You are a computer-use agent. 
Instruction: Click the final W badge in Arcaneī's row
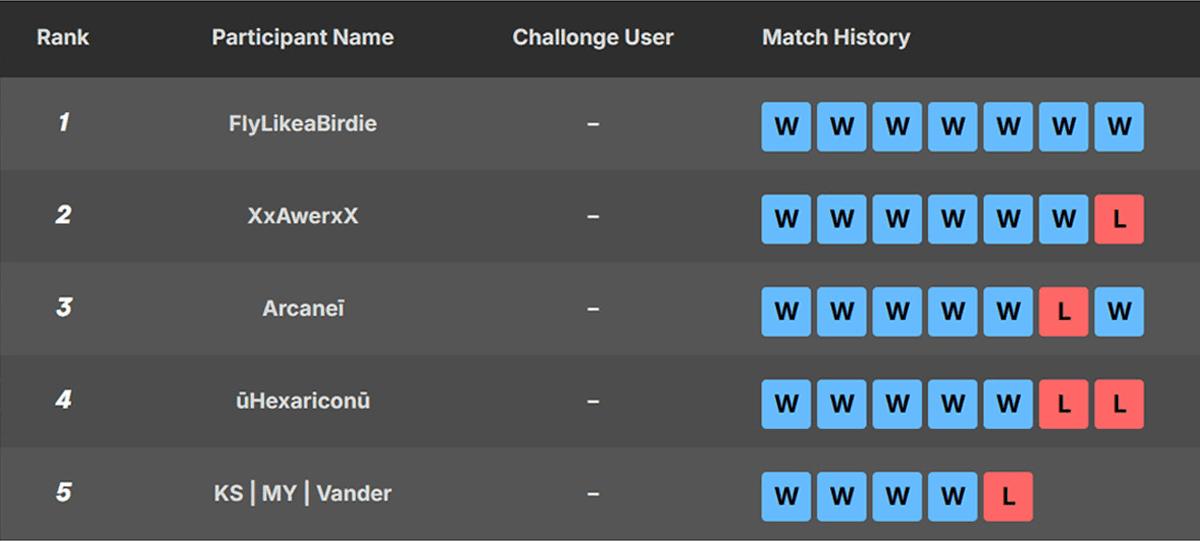pyautogui.click(x=1119, y=312)
